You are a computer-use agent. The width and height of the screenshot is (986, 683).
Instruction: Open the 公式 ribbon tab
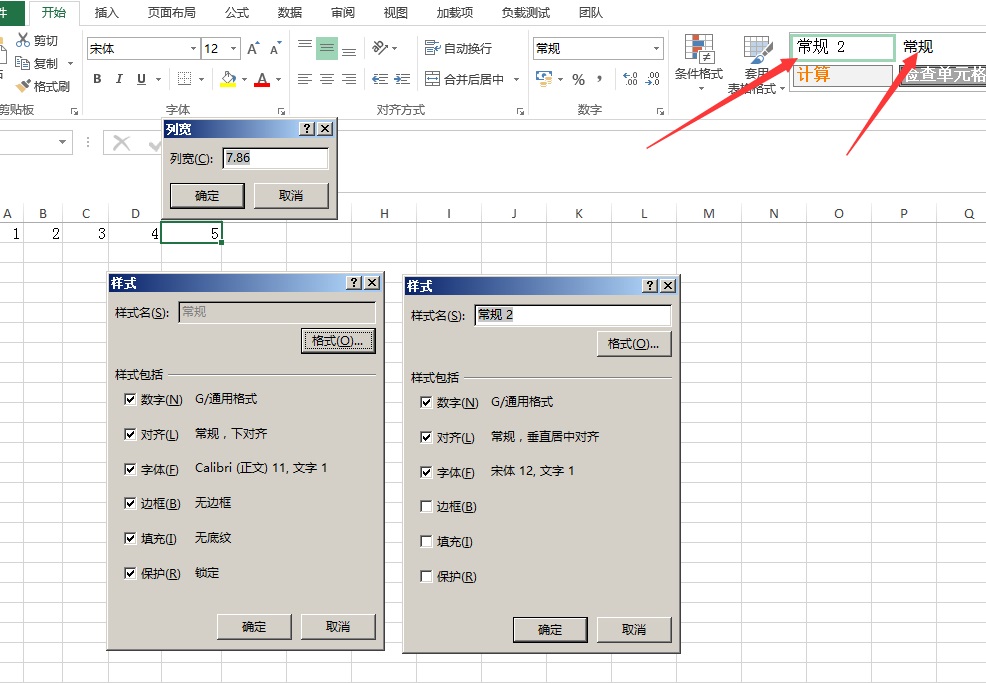tap(237, 13)
